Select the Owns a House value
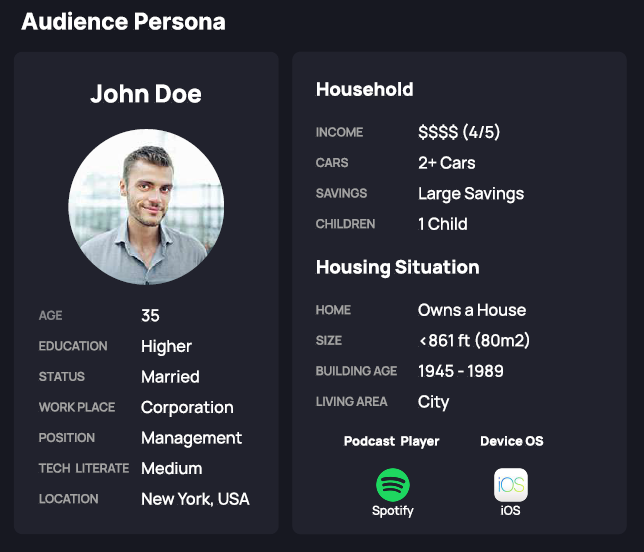644x552 pixels. 472,310
